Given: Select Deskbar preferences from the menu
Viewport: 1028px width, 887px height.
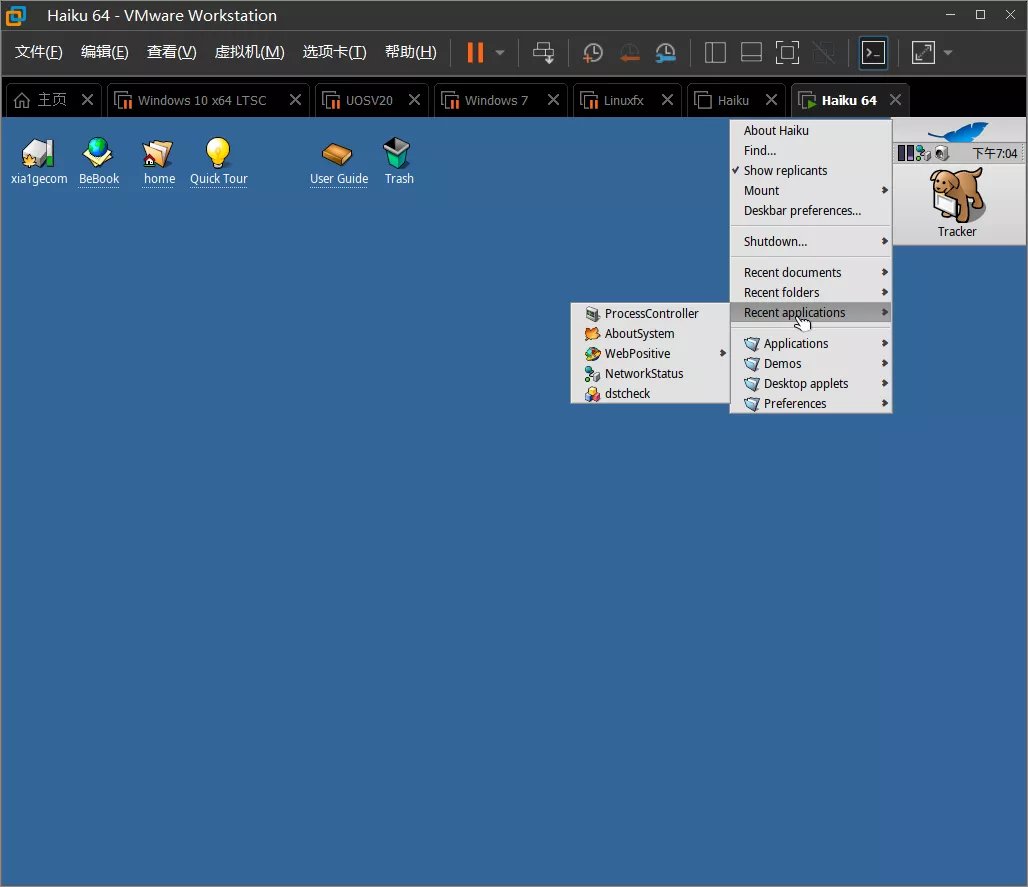Looking at the screenshot, I should pyautogui.click(x=802, y=211).
